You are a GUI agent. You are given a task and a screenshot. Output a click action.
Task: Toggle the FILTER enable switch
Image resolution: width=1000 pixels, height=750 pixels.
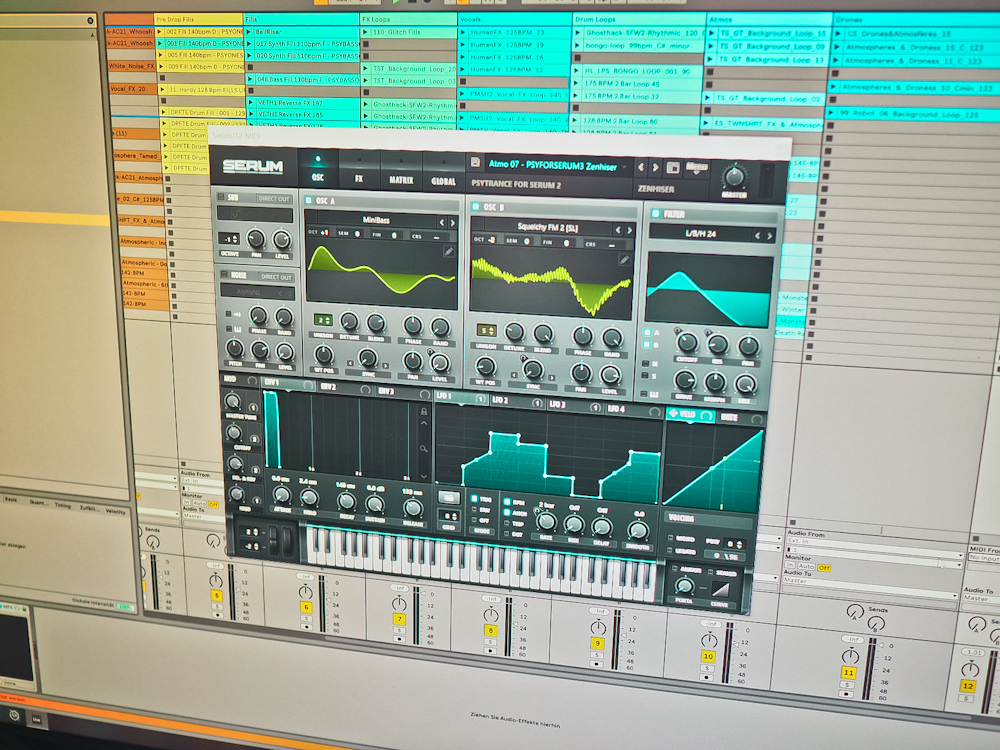tap(655, 214)
